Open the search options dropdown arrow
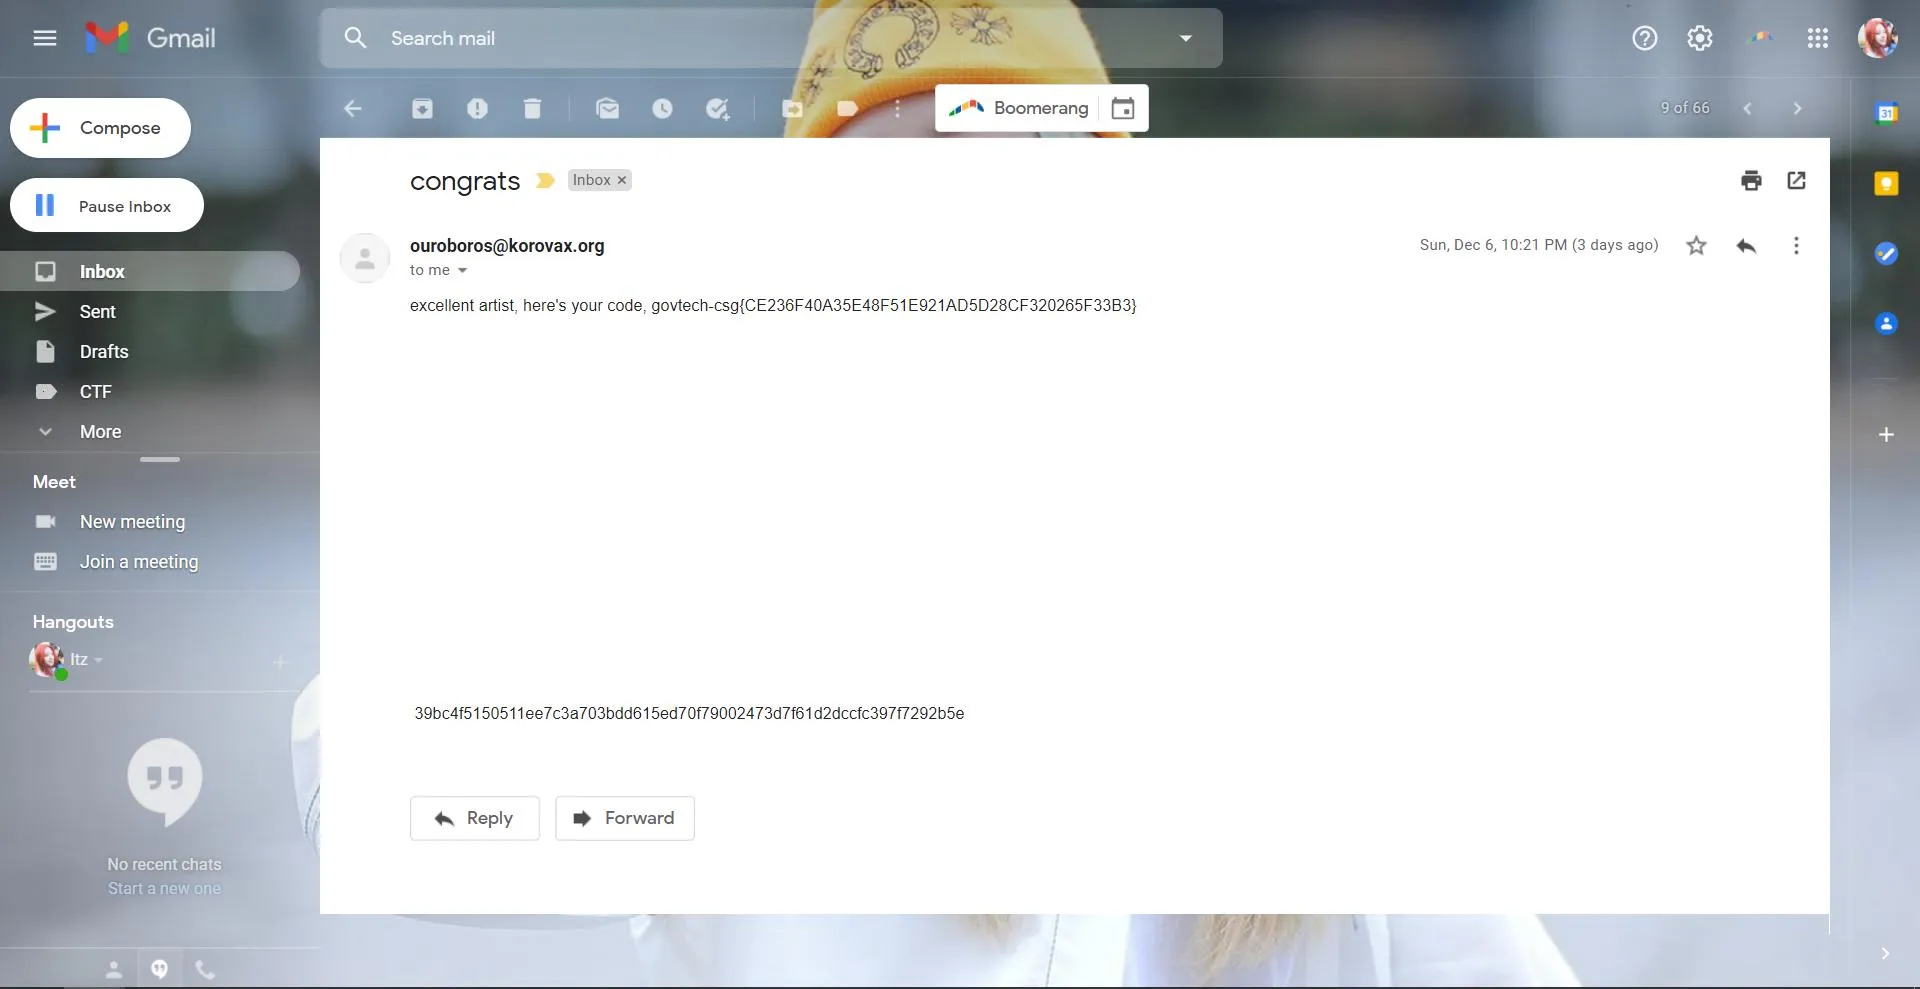1920x989 pixels. (x=1185, y=38)
